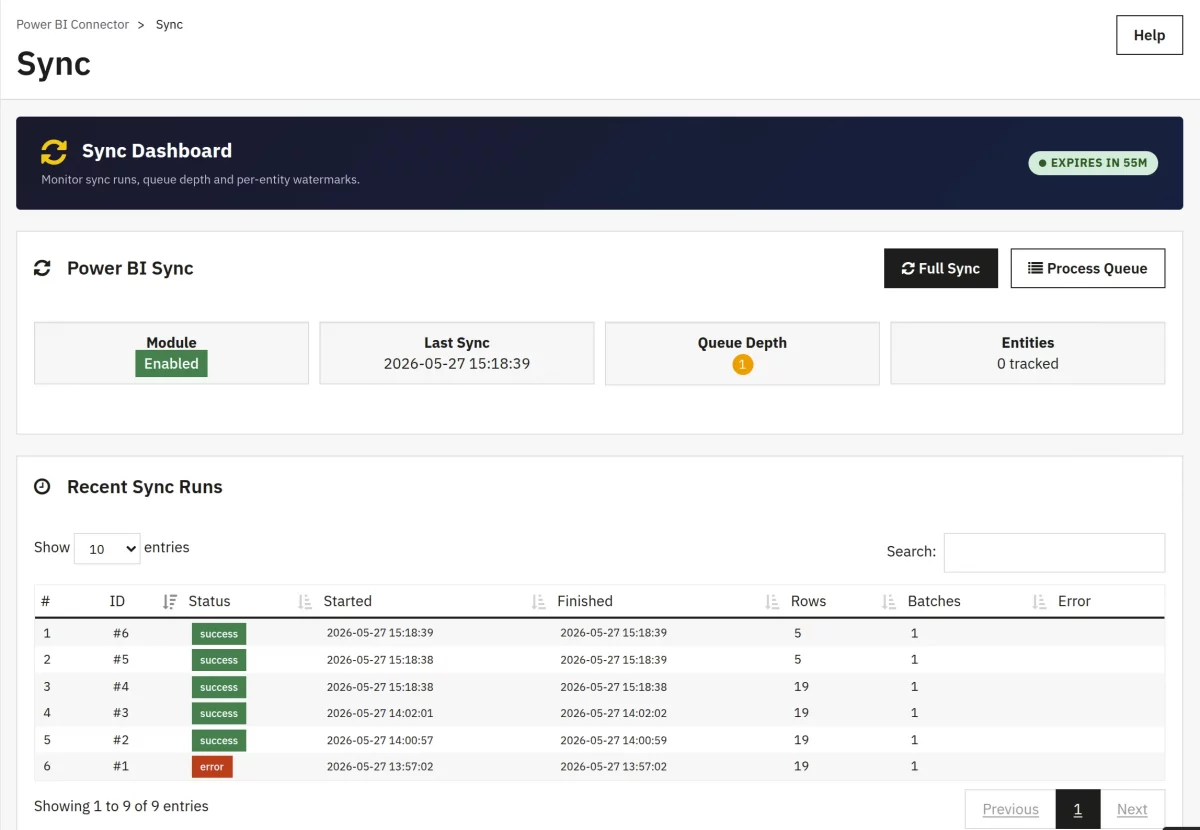Click success badge for run #3
Viewport: 1200px width, 830px height.
tap(219, 714)
